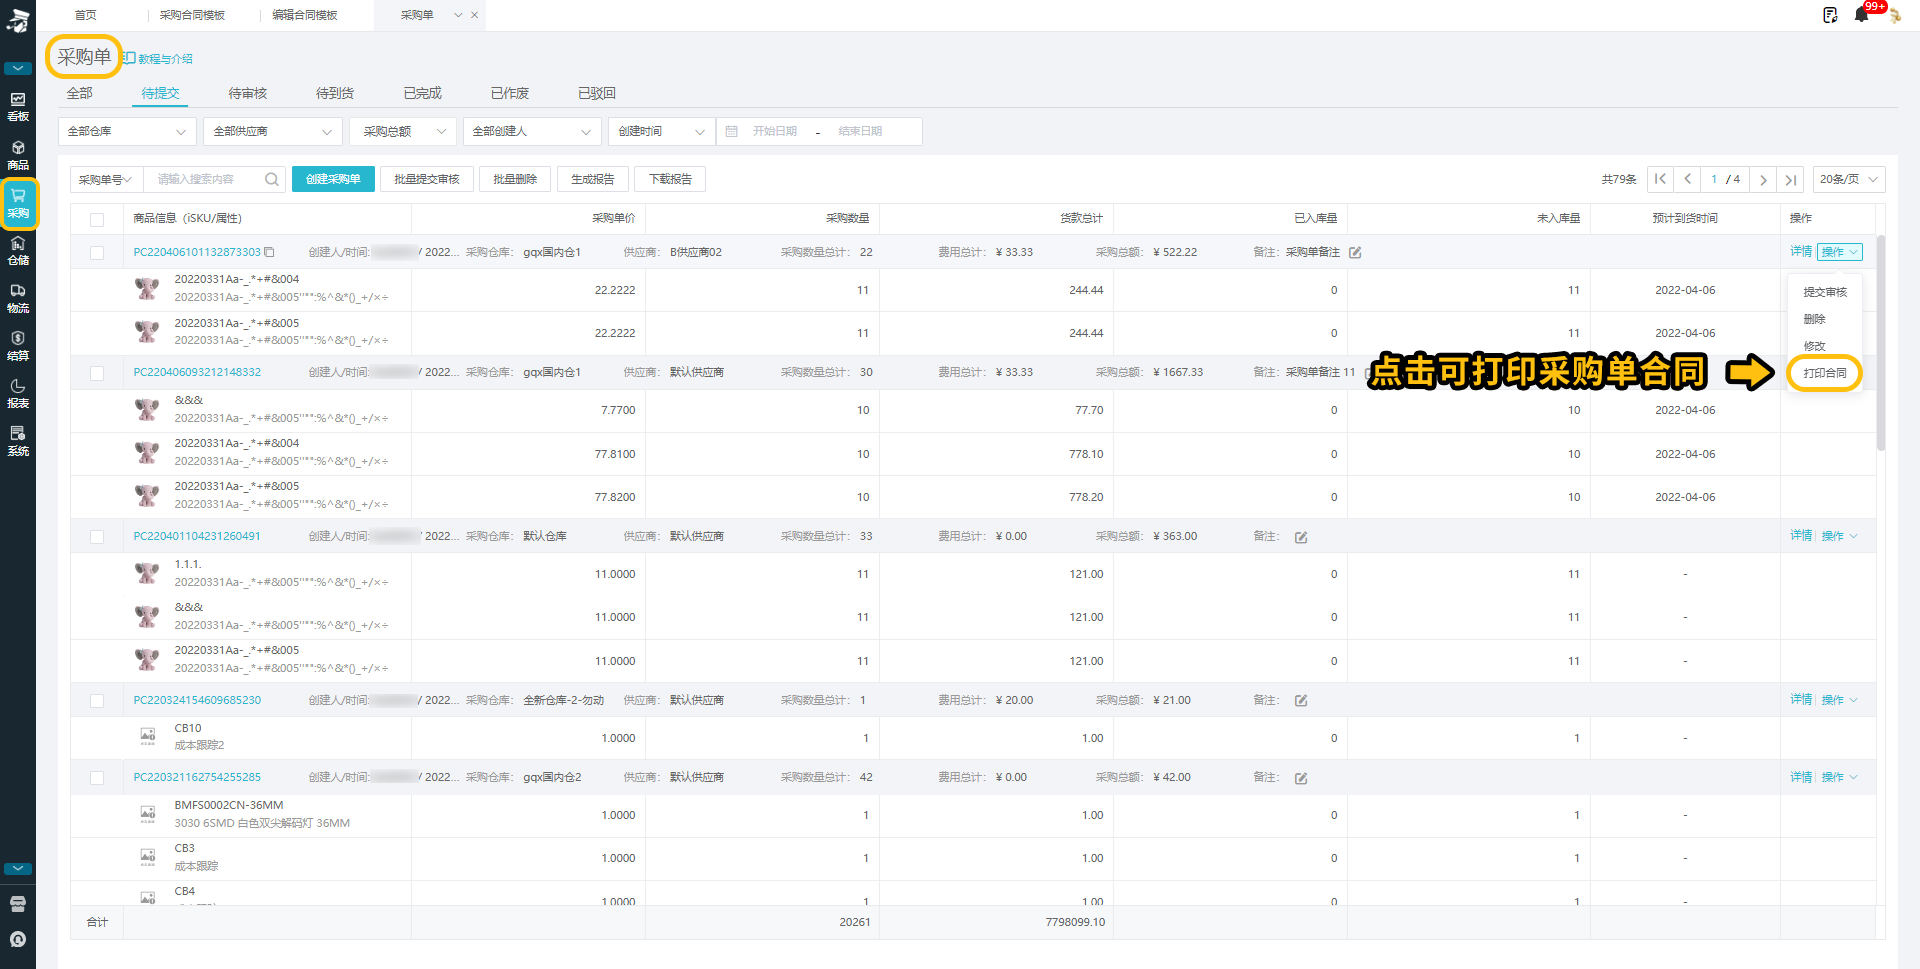
Task: Focus the order search input field
Action: tap(205, 179)
